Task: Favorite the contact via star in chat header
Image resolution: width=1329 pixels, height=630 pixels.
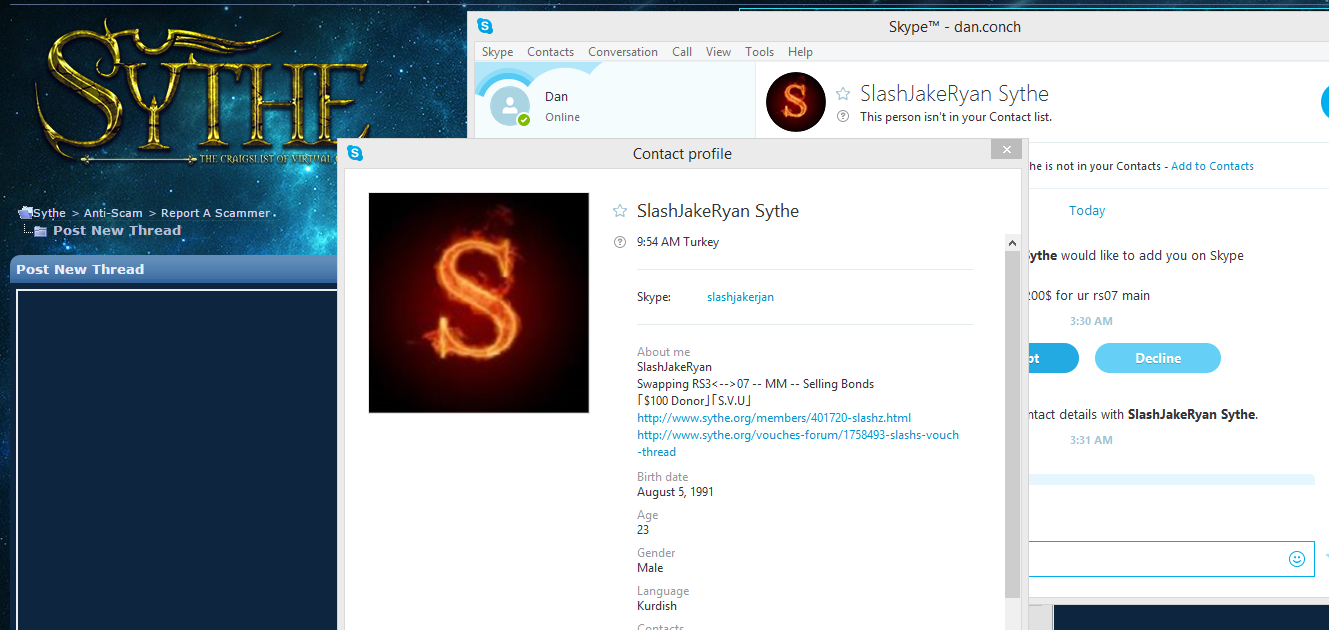Action: 843,93
